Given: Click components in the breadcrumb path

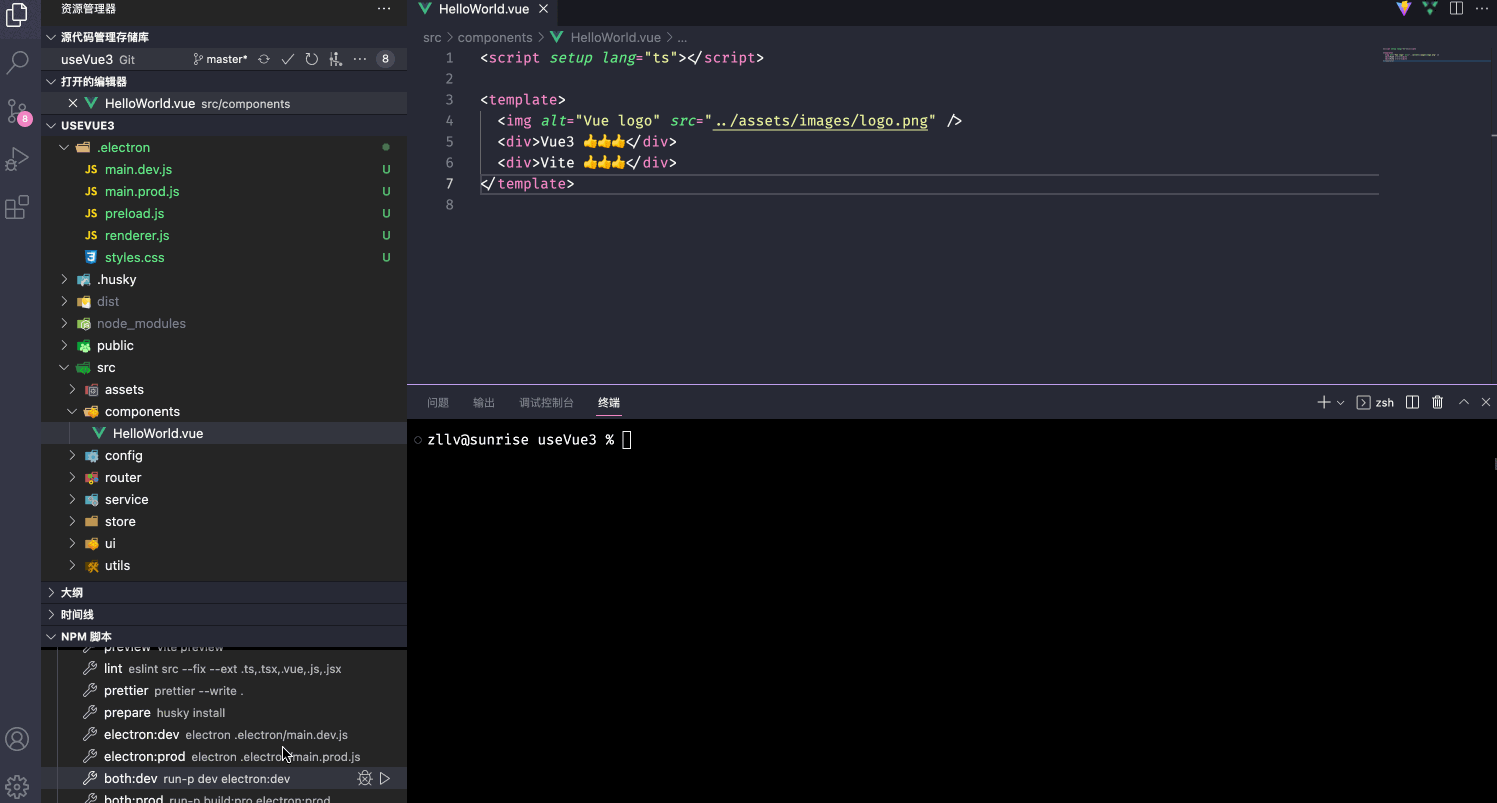Looking at the screenshot, I should pos(495,37).
